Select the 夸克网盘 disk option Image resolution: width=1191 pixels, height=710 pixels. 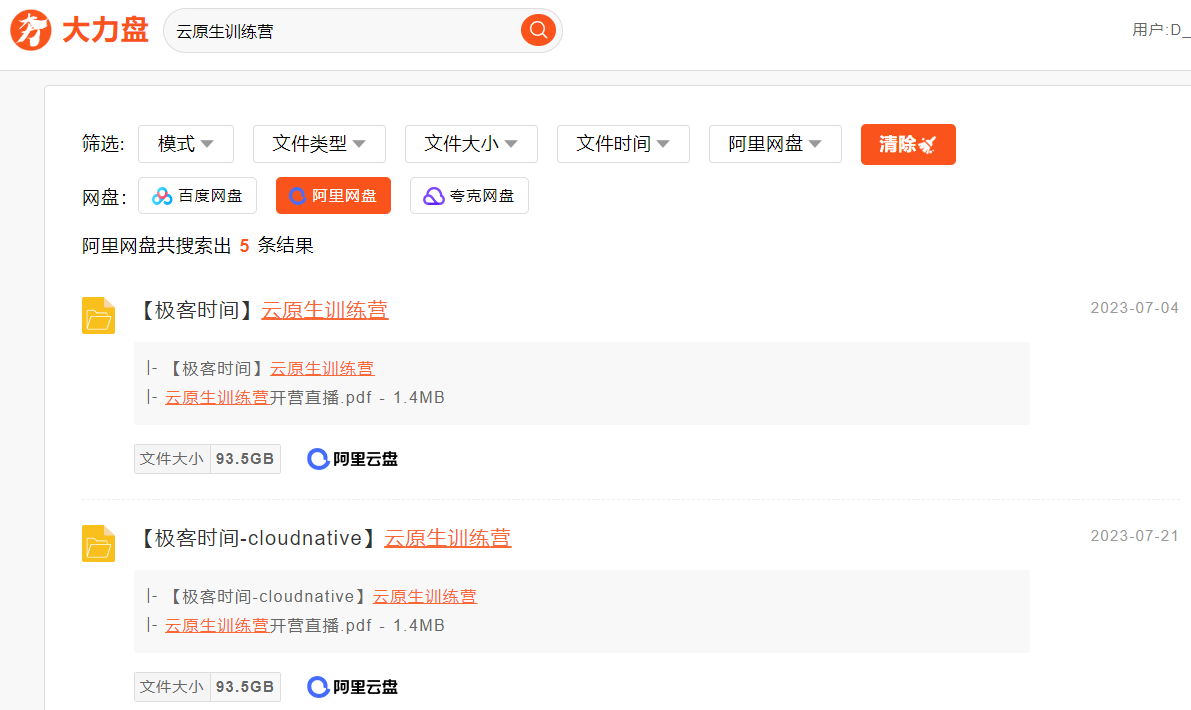[469, 196]
